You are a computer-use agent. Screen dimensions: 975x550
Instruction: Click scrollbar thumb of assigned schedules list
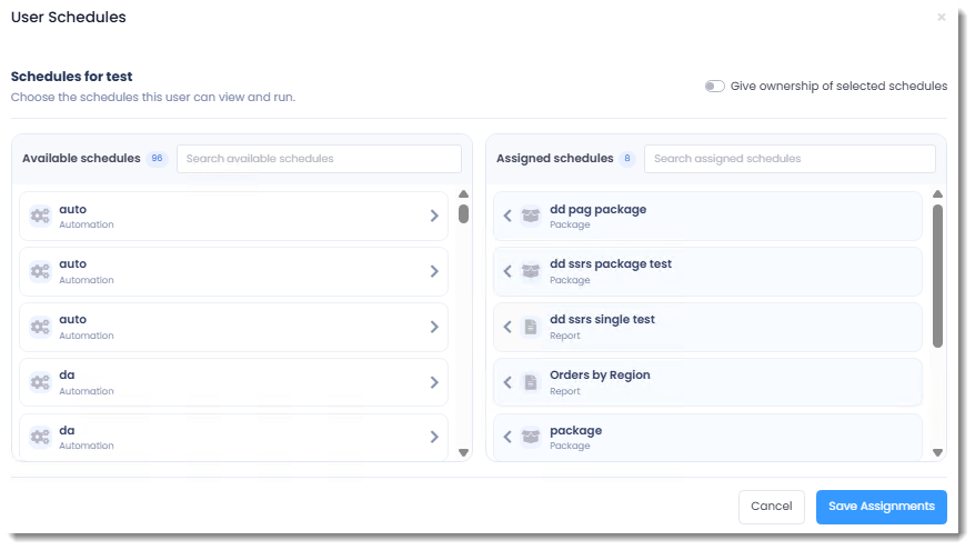coord(938,276)
